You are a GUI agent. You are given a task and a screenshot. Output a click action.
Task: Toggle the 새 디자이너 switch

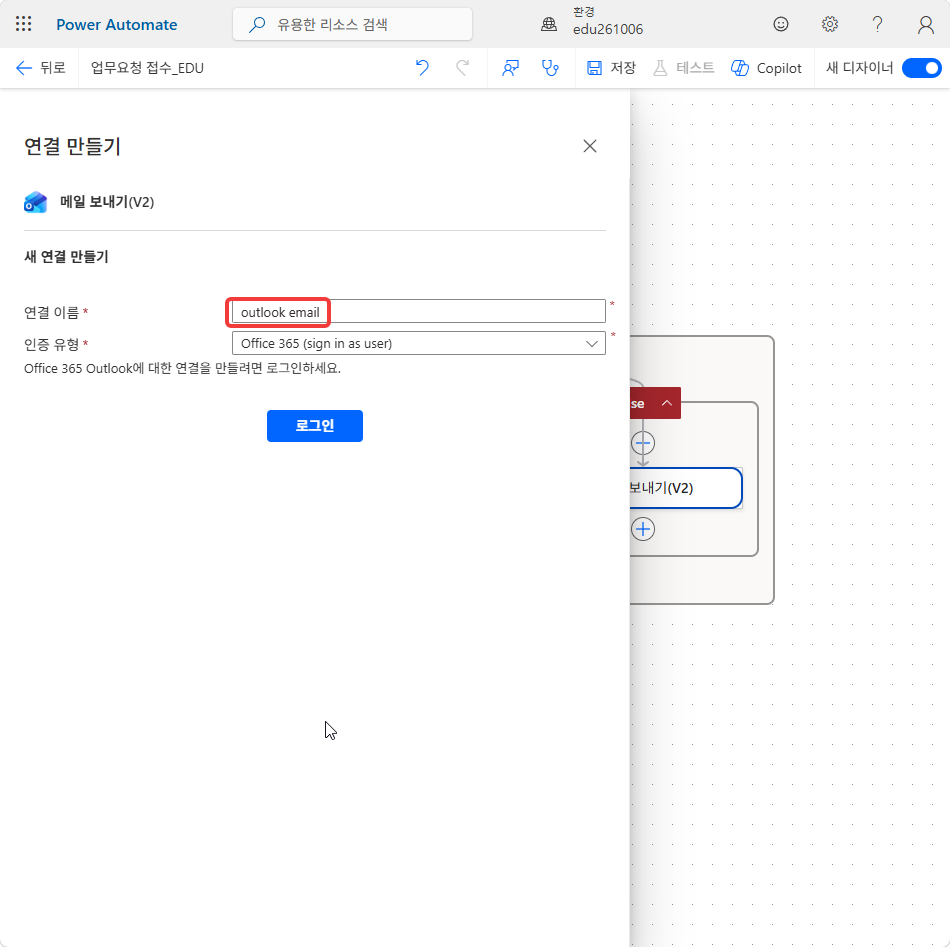click(922, 68)
